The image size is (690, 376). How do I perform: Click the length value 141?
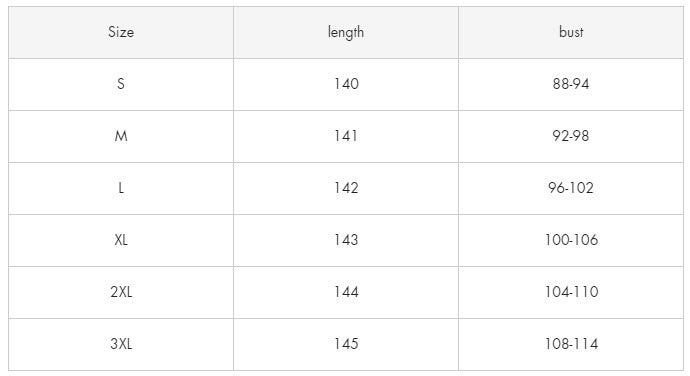coord(346,136)
